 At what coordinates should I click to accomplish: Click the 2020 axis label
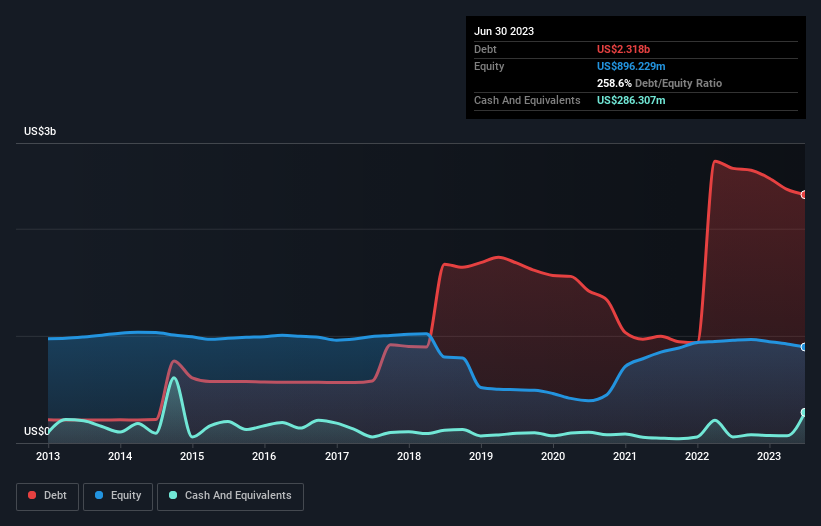pos(553,456)
